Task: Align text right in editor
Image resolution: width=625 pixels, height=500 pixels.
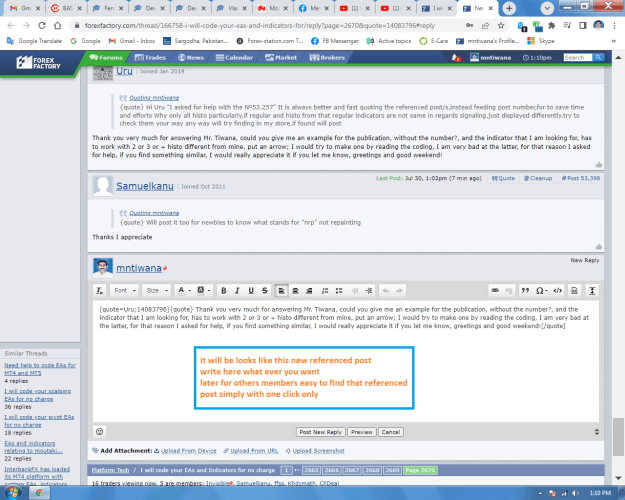Action: [x=309, y=291]
